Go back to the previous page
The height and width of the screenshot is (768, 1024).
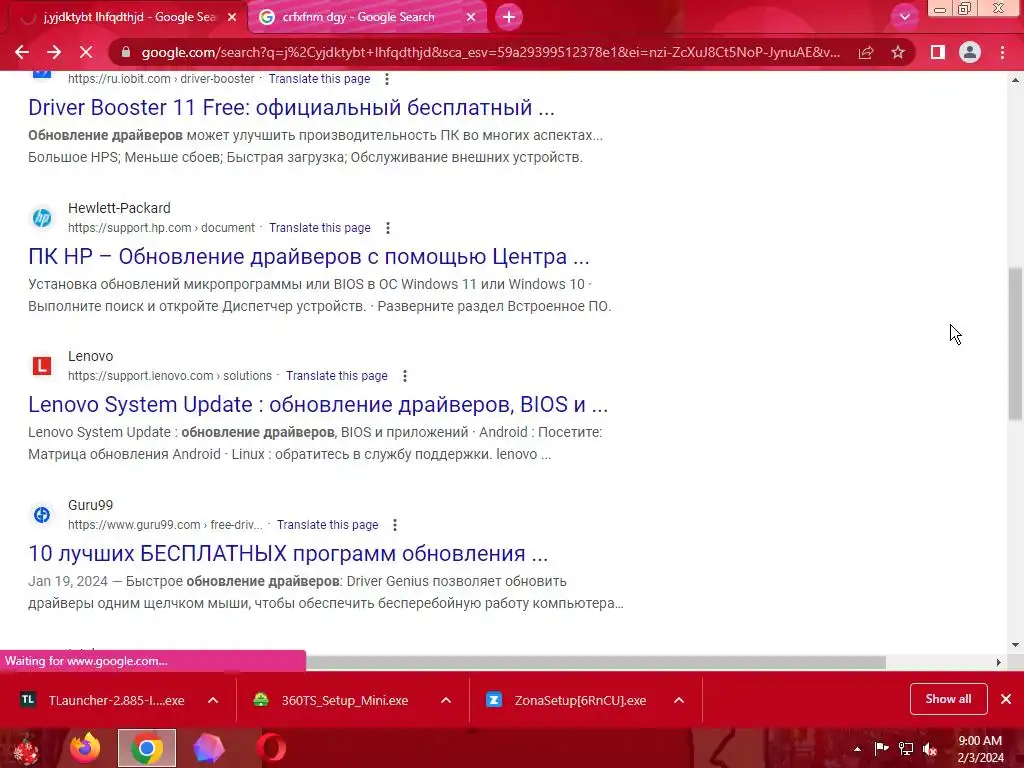click(x=22, y=52)
